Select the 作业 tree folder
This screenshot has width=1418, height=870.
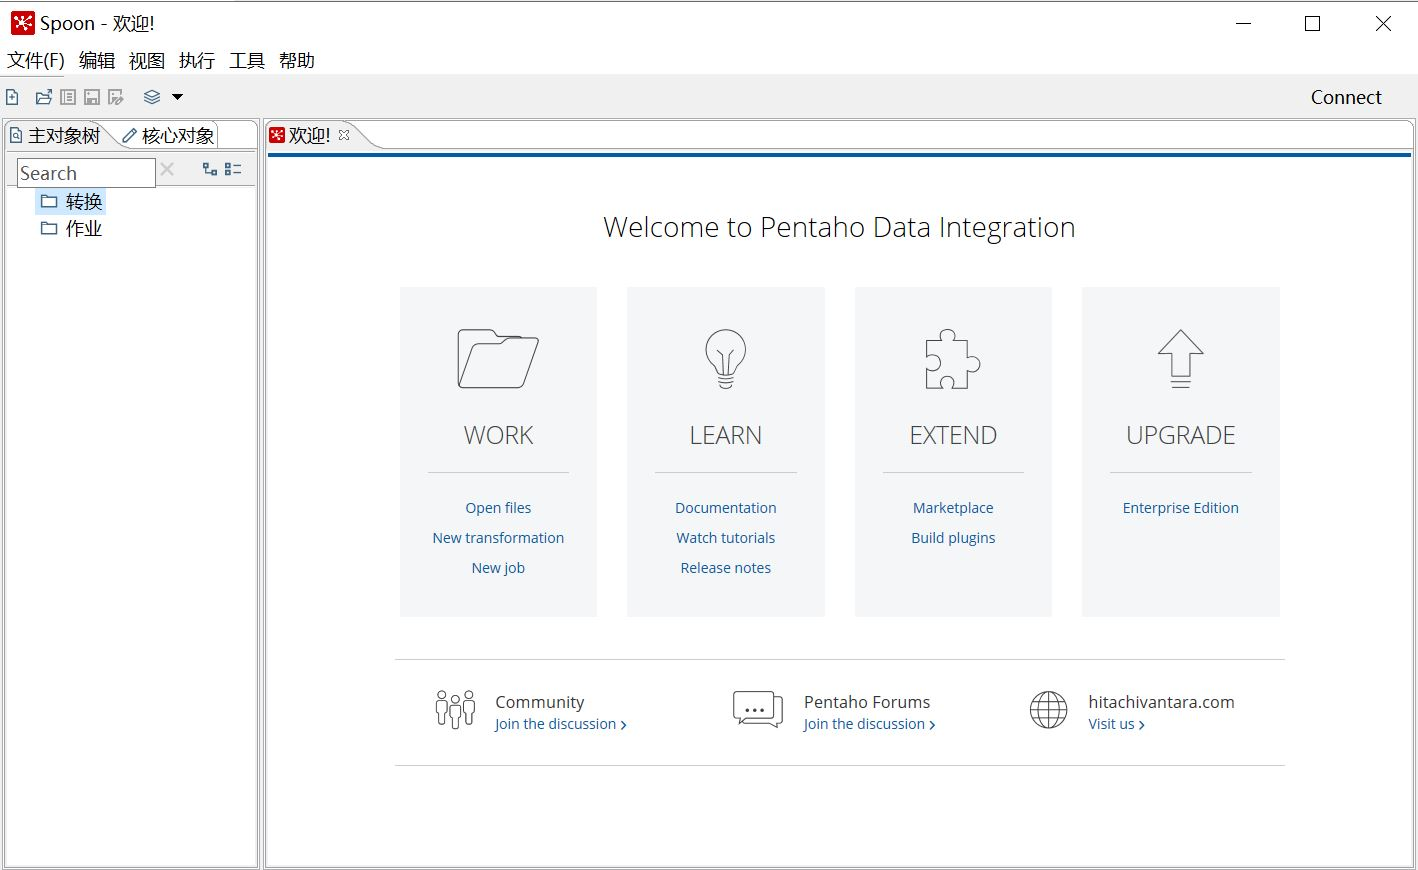[x=71, y=229]
